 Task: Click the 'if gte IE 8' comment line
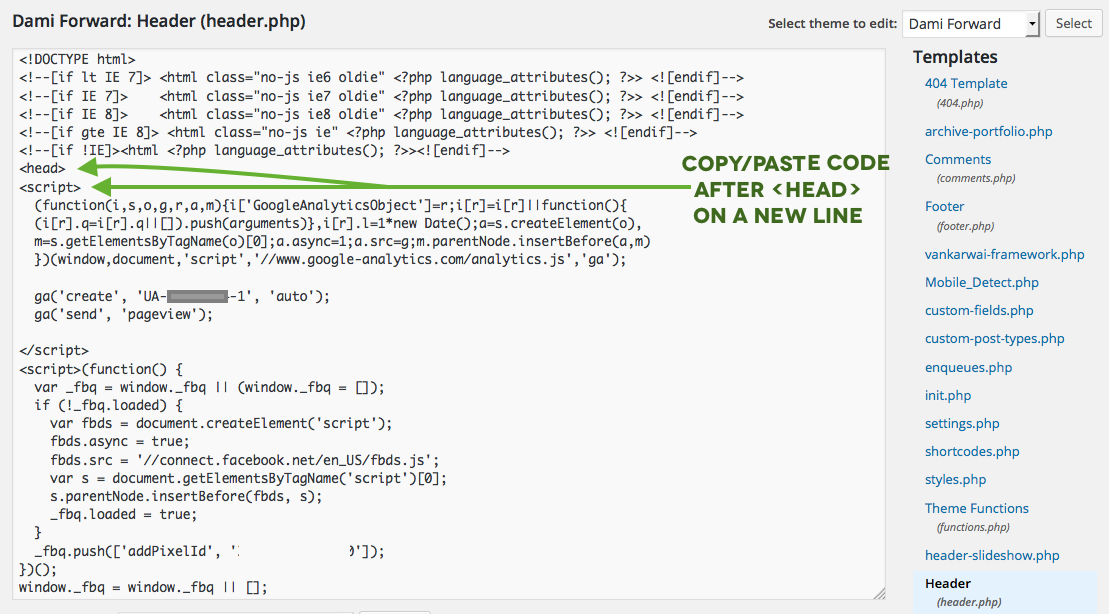[x=358, y=132]
